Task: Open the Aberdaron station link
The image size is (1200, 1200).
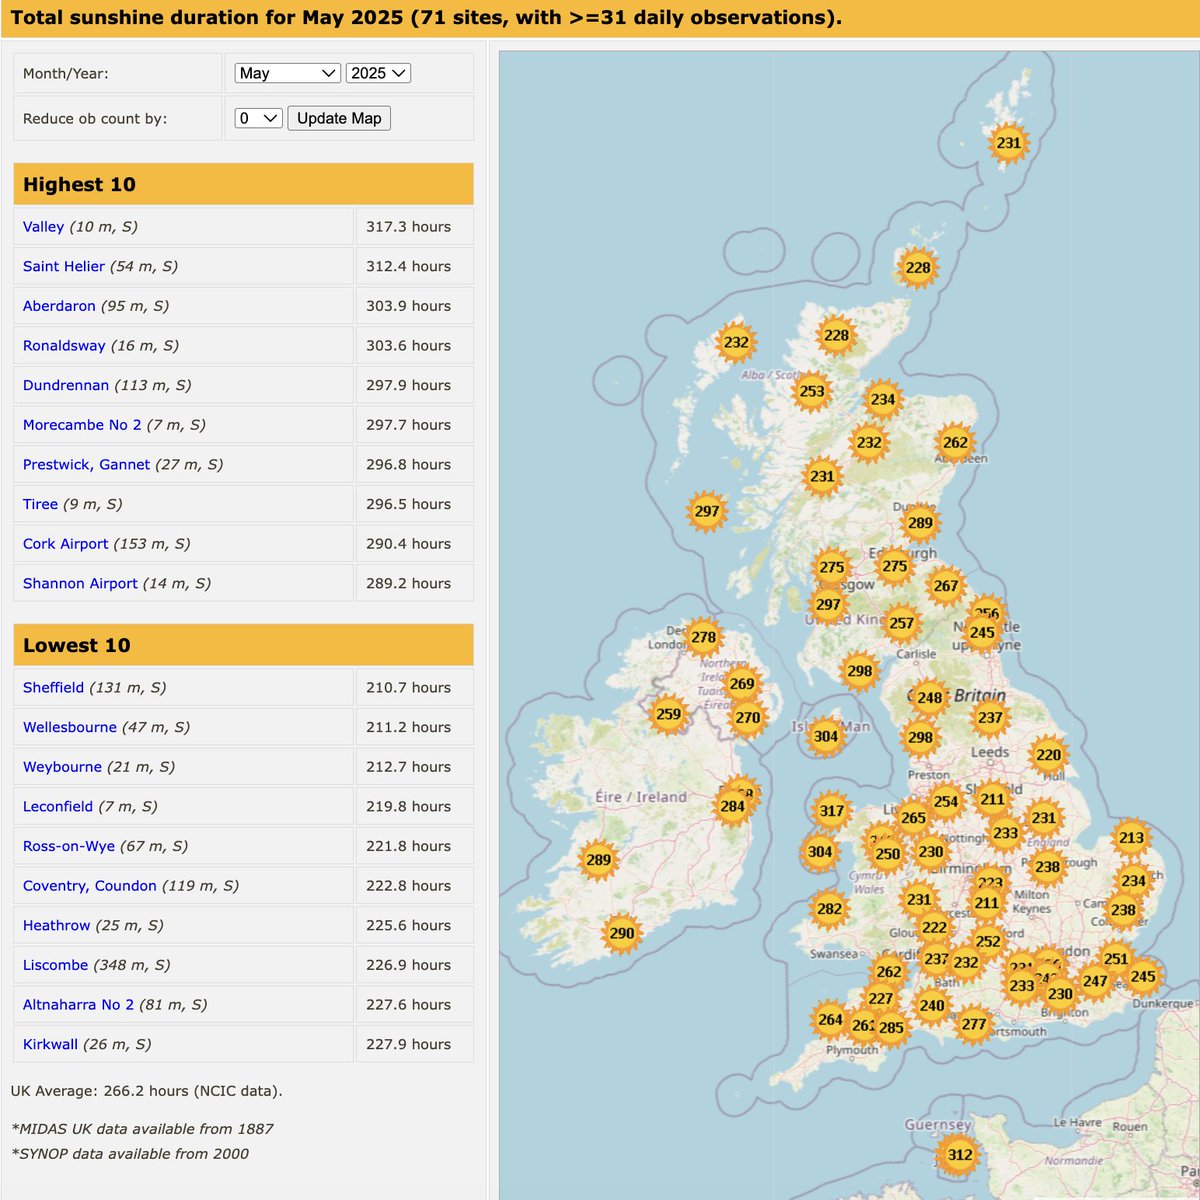Action: (59, 306)
